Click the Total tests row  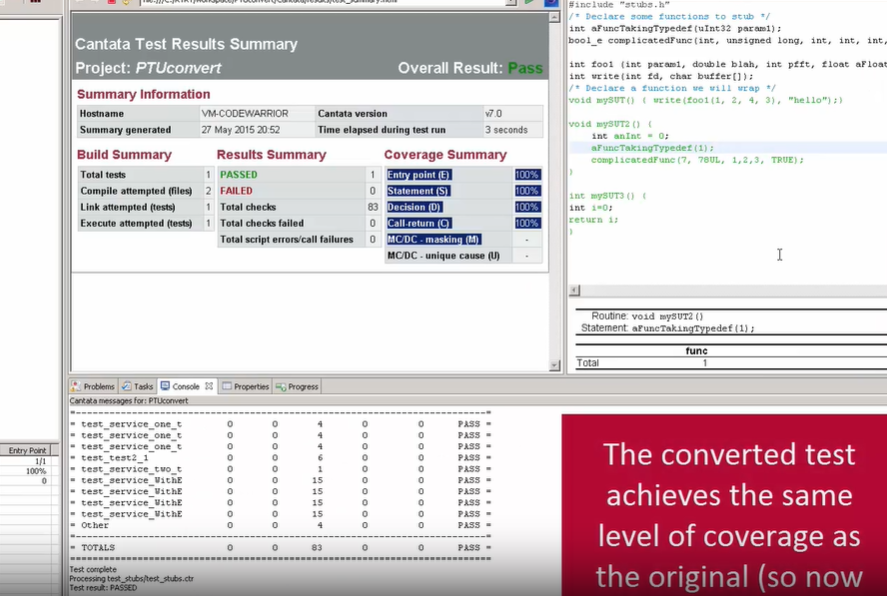click(x=145, y=175)
